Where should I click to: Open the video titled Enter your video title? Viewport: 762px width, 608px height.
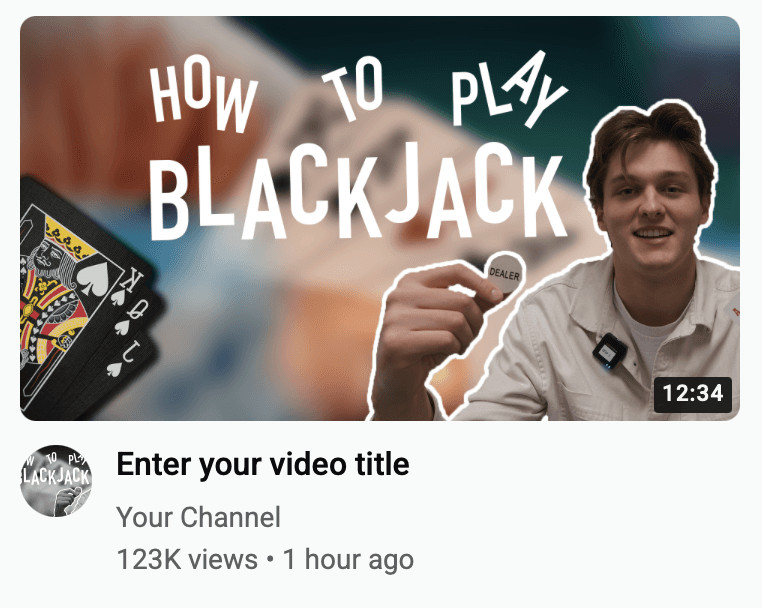click(x=263, y=465)
